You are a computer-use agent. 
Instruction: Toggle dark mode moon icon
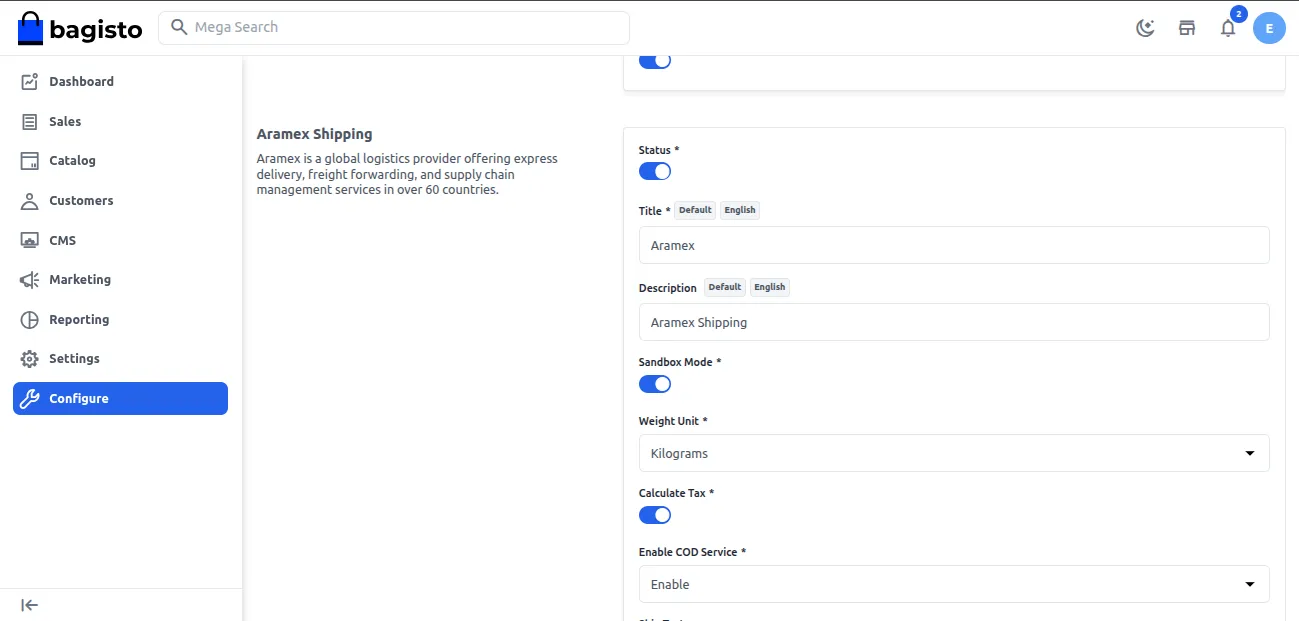1146,28
